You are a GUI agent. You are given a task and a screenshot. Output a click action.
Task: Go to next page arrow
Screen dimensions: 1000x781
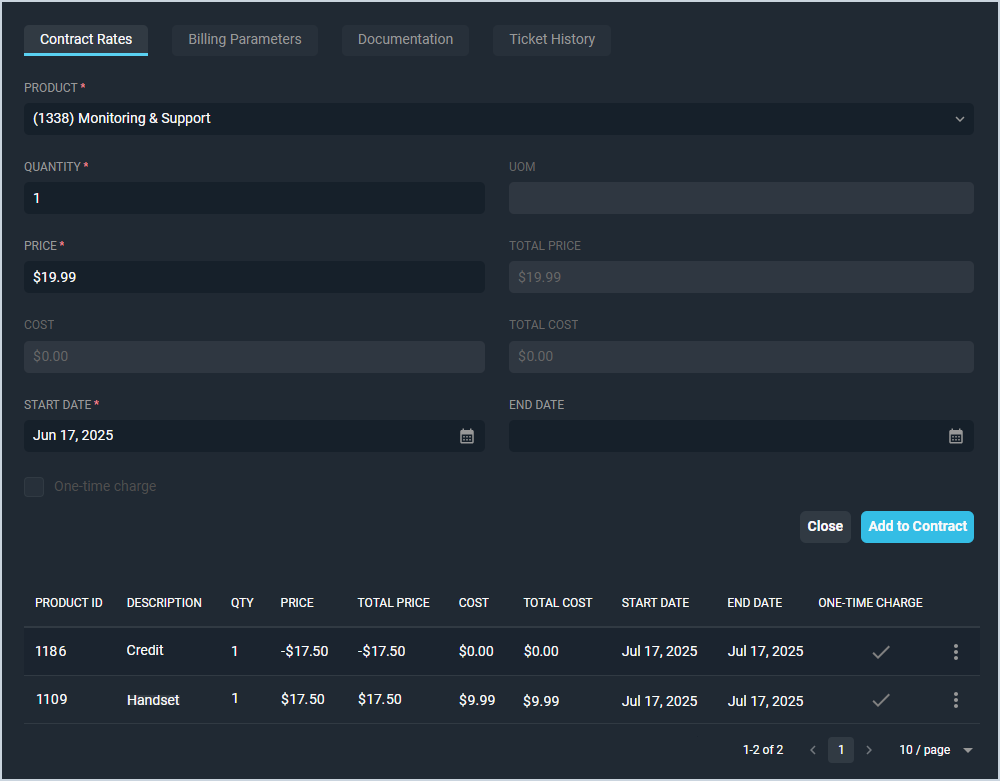(x=869, y=750)
